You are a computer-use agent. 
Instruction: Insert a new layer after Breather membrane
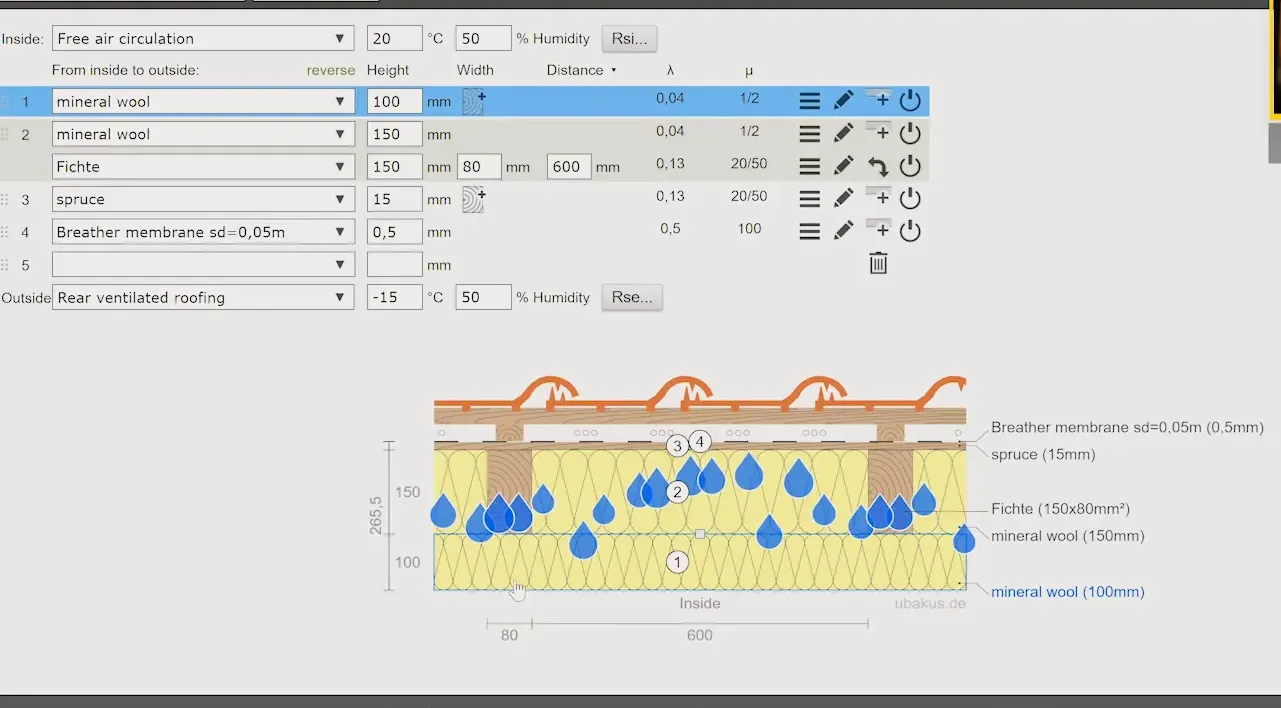coord(877,231)
